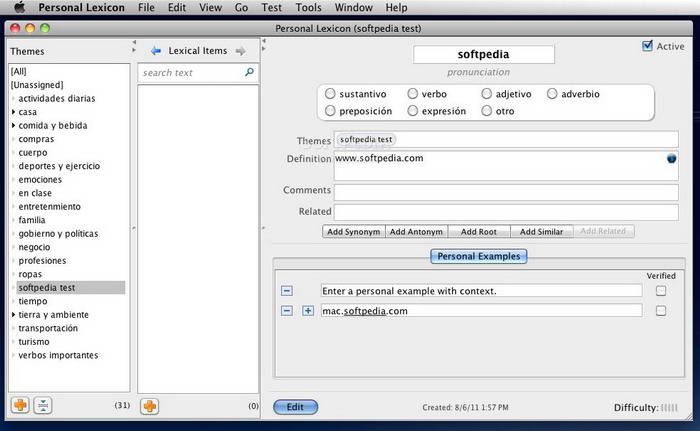Click the pronunciation placeholder text
Image resolution: width=700 pixels, height=431 pixels.
(x=478, y=72)
